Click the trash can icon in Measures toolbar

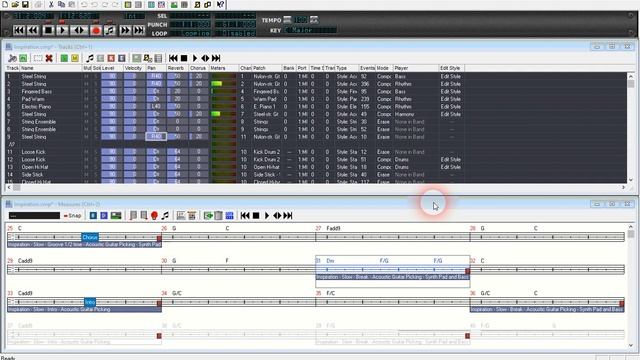(219, 216)
